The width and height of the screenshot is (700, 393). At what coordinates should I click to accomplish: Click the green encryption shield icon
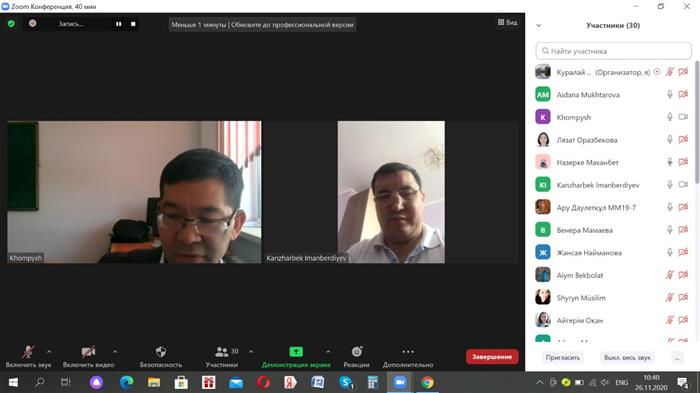pos(11,24)
